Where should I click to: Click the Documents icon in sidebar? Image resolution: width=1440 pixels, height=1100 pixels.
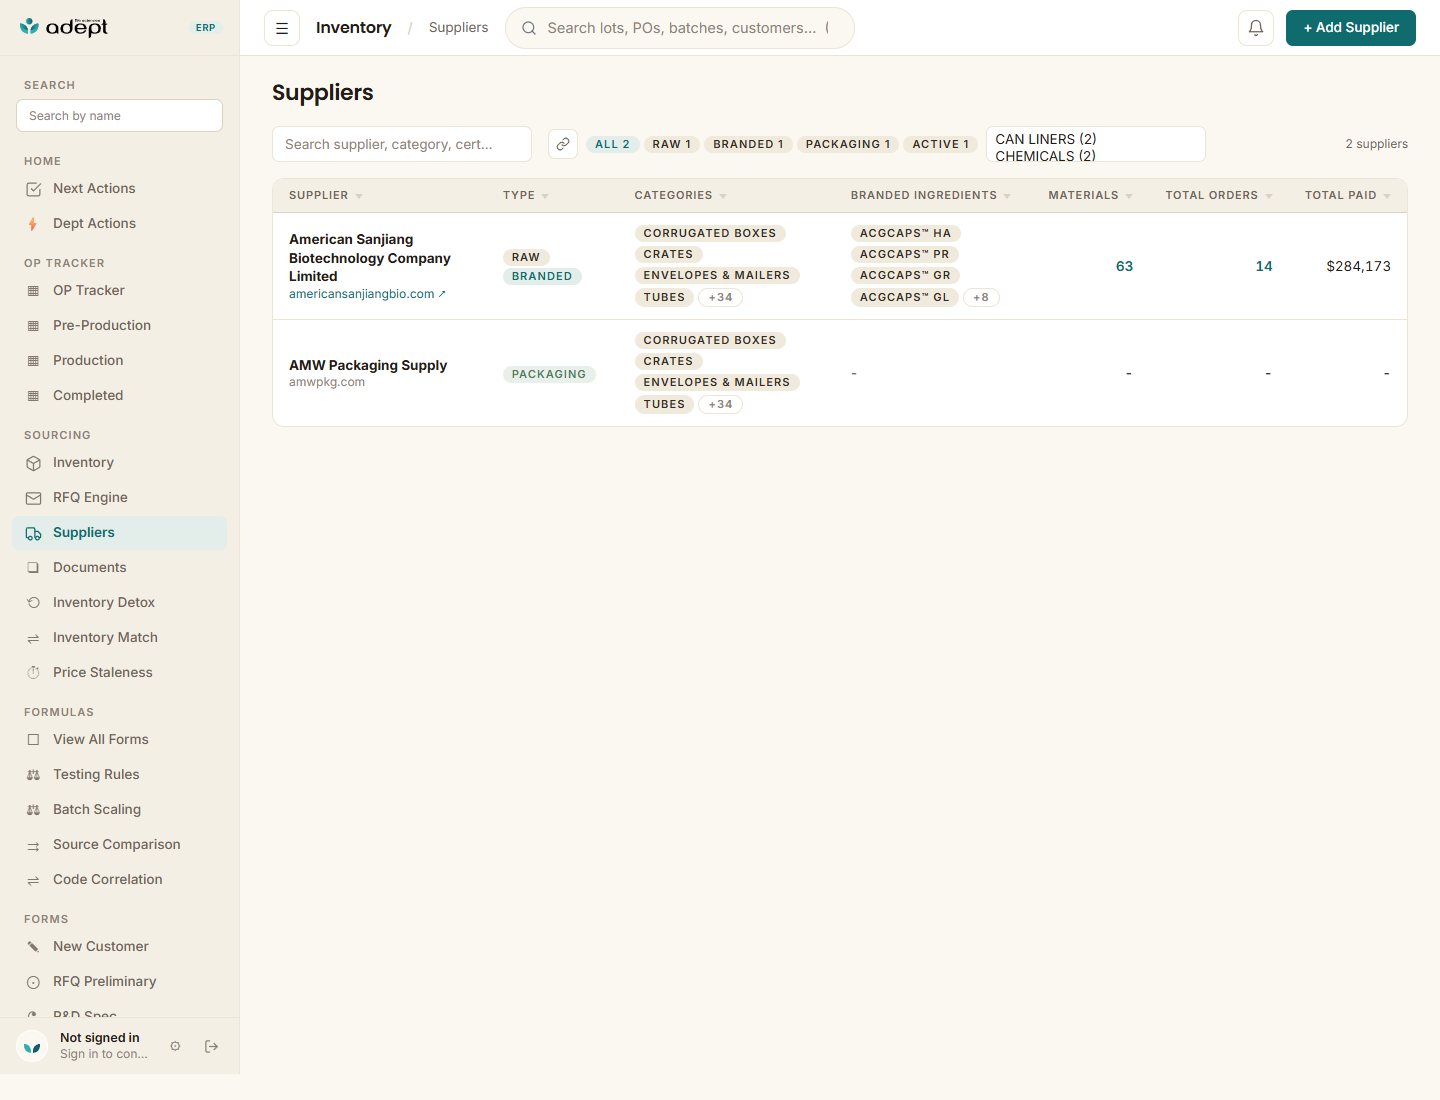pyautogui.click(x=33, y=568)
